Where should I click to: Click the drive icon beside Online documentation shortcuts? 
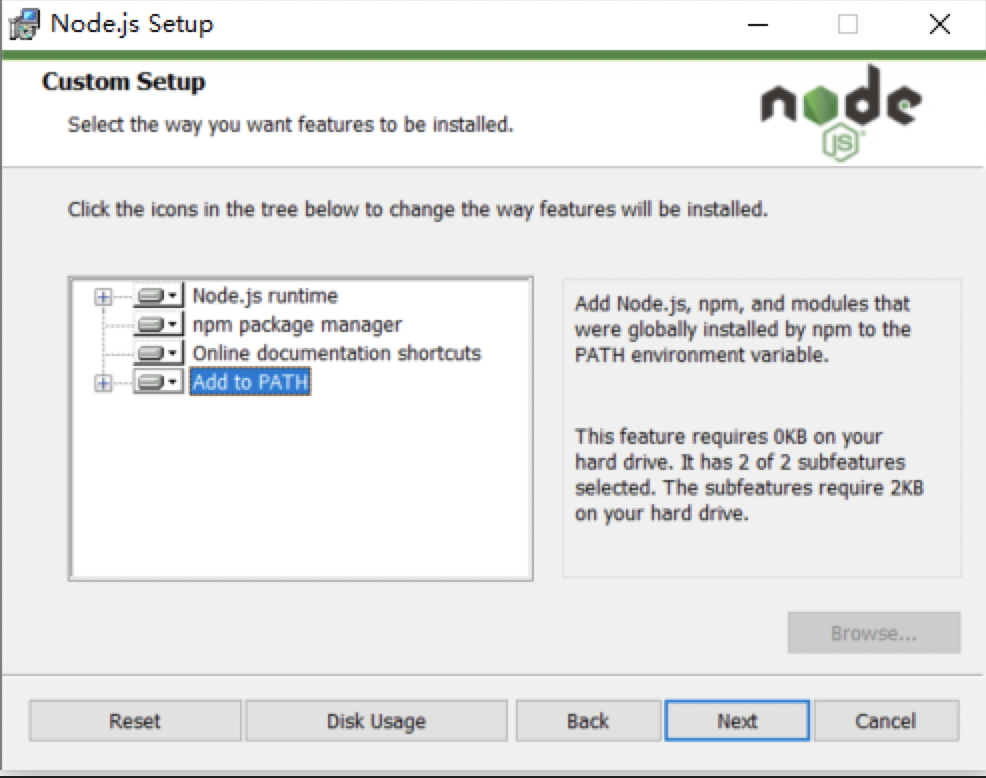(157, 353)
